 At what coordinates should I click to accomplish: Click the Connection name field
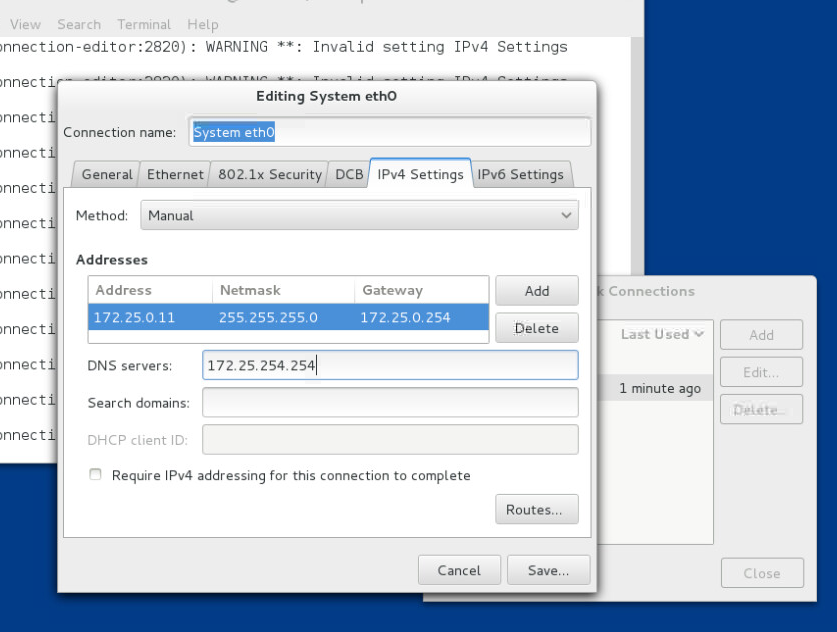point(390,132)
